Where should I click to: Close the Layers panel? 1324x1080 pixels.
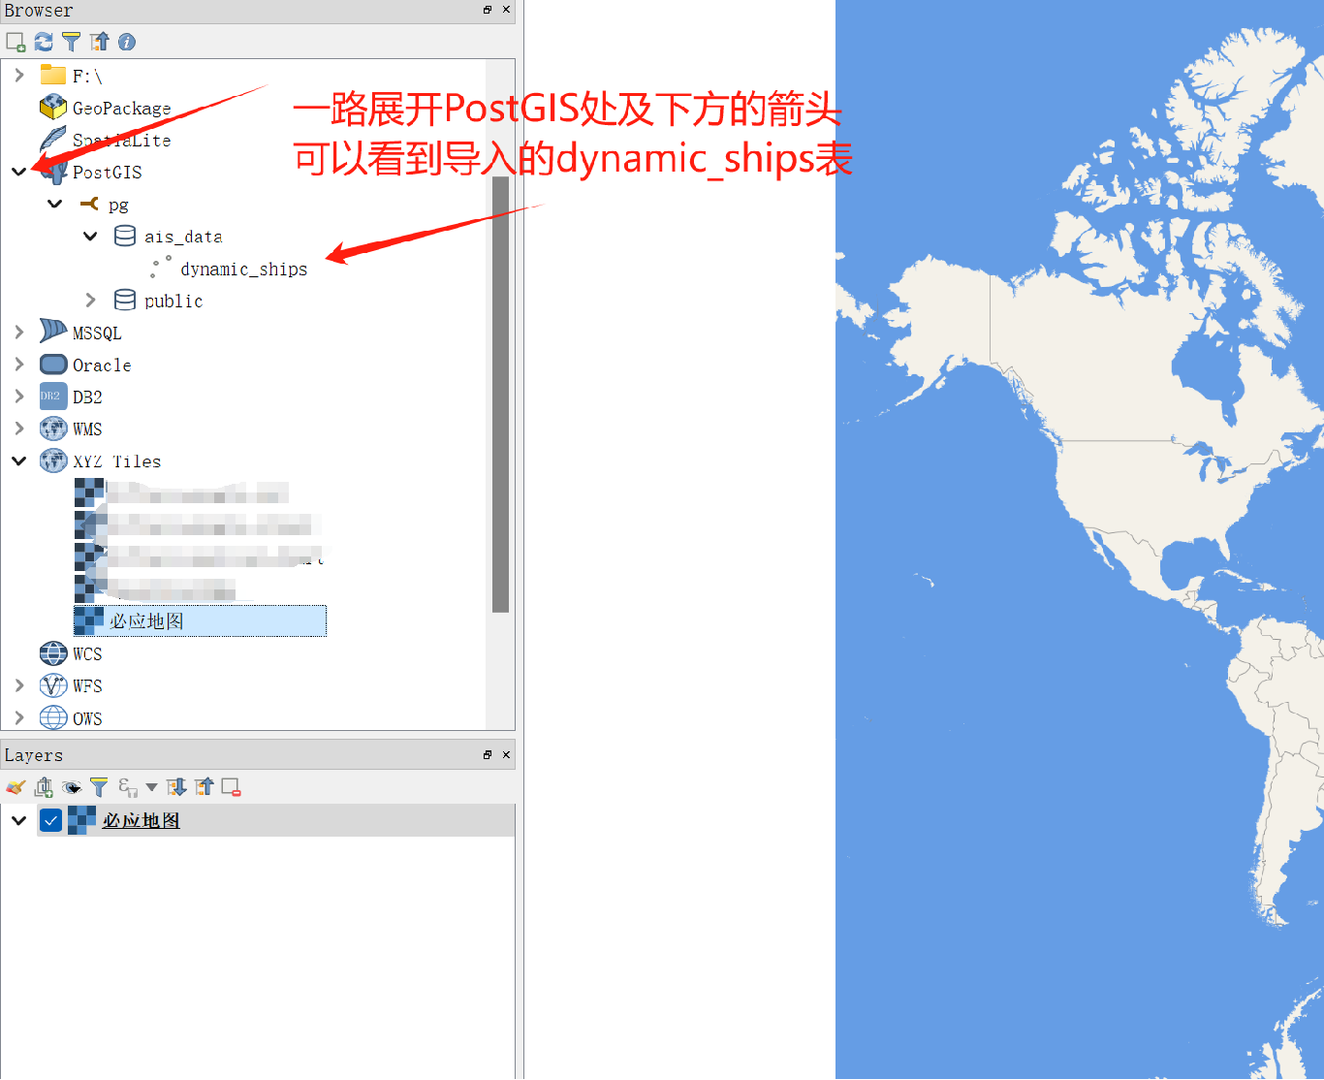click(506, 755)
